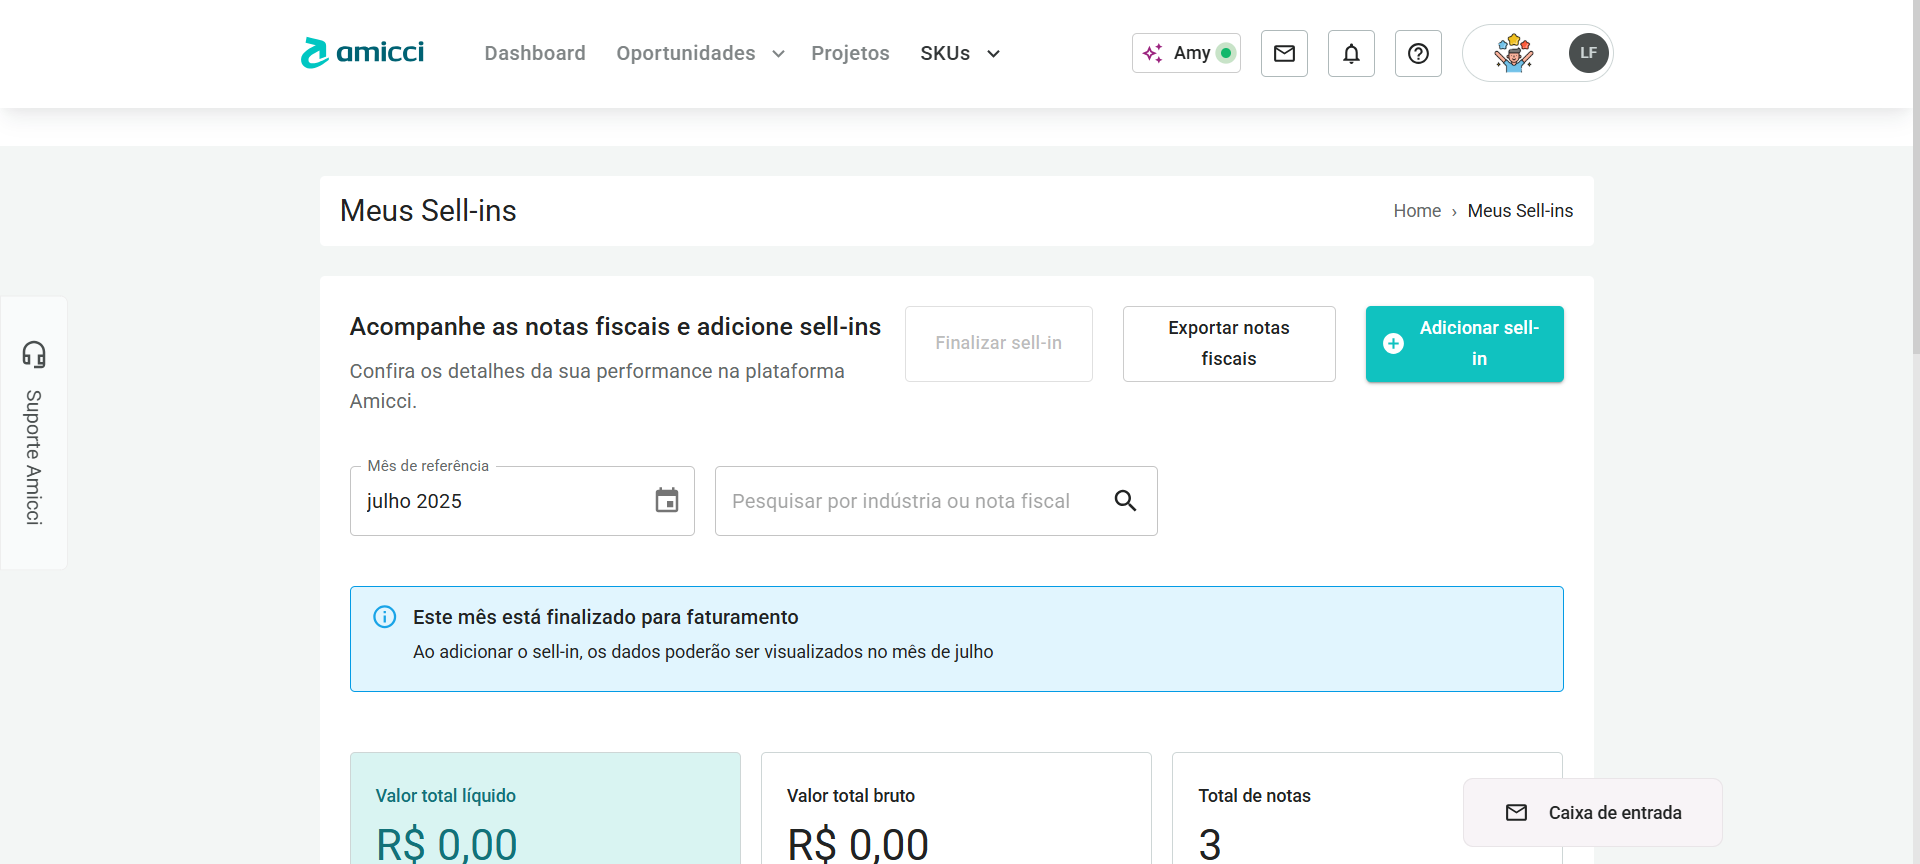Click the search magnifier icon
Image resolution: width=1920 pixels, height=864 pixels.
(x=1125, y=500)
